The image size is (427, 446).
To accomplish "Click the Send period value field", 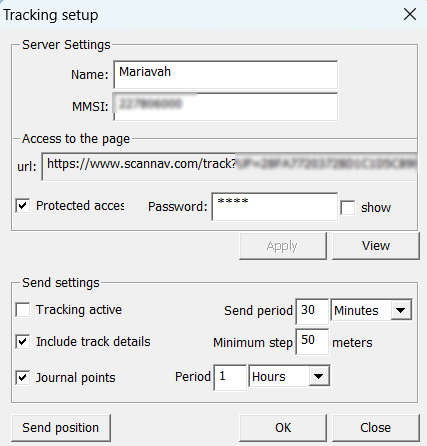I will tap(312, 311).
